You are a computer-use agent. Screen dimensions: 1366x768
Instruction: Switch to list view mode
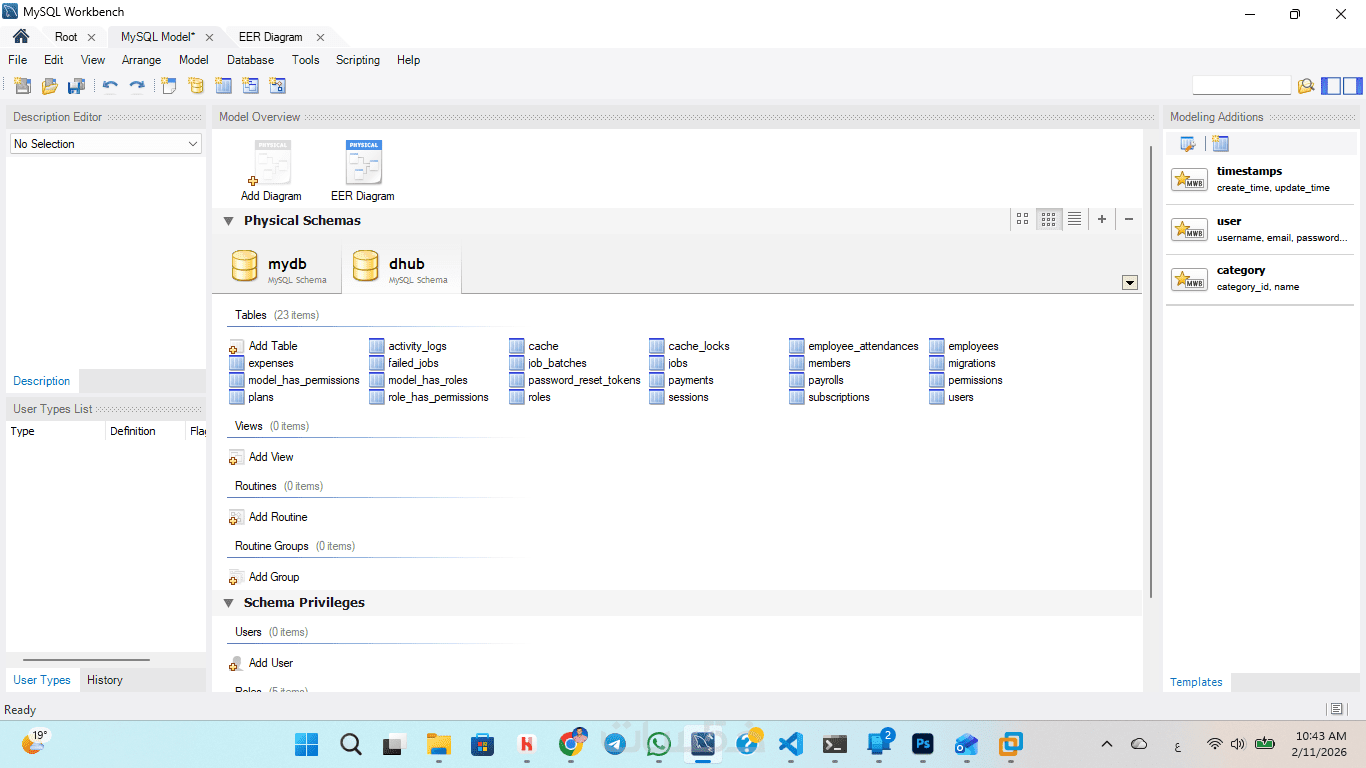pyautogui.click(x=1074, y=219)
